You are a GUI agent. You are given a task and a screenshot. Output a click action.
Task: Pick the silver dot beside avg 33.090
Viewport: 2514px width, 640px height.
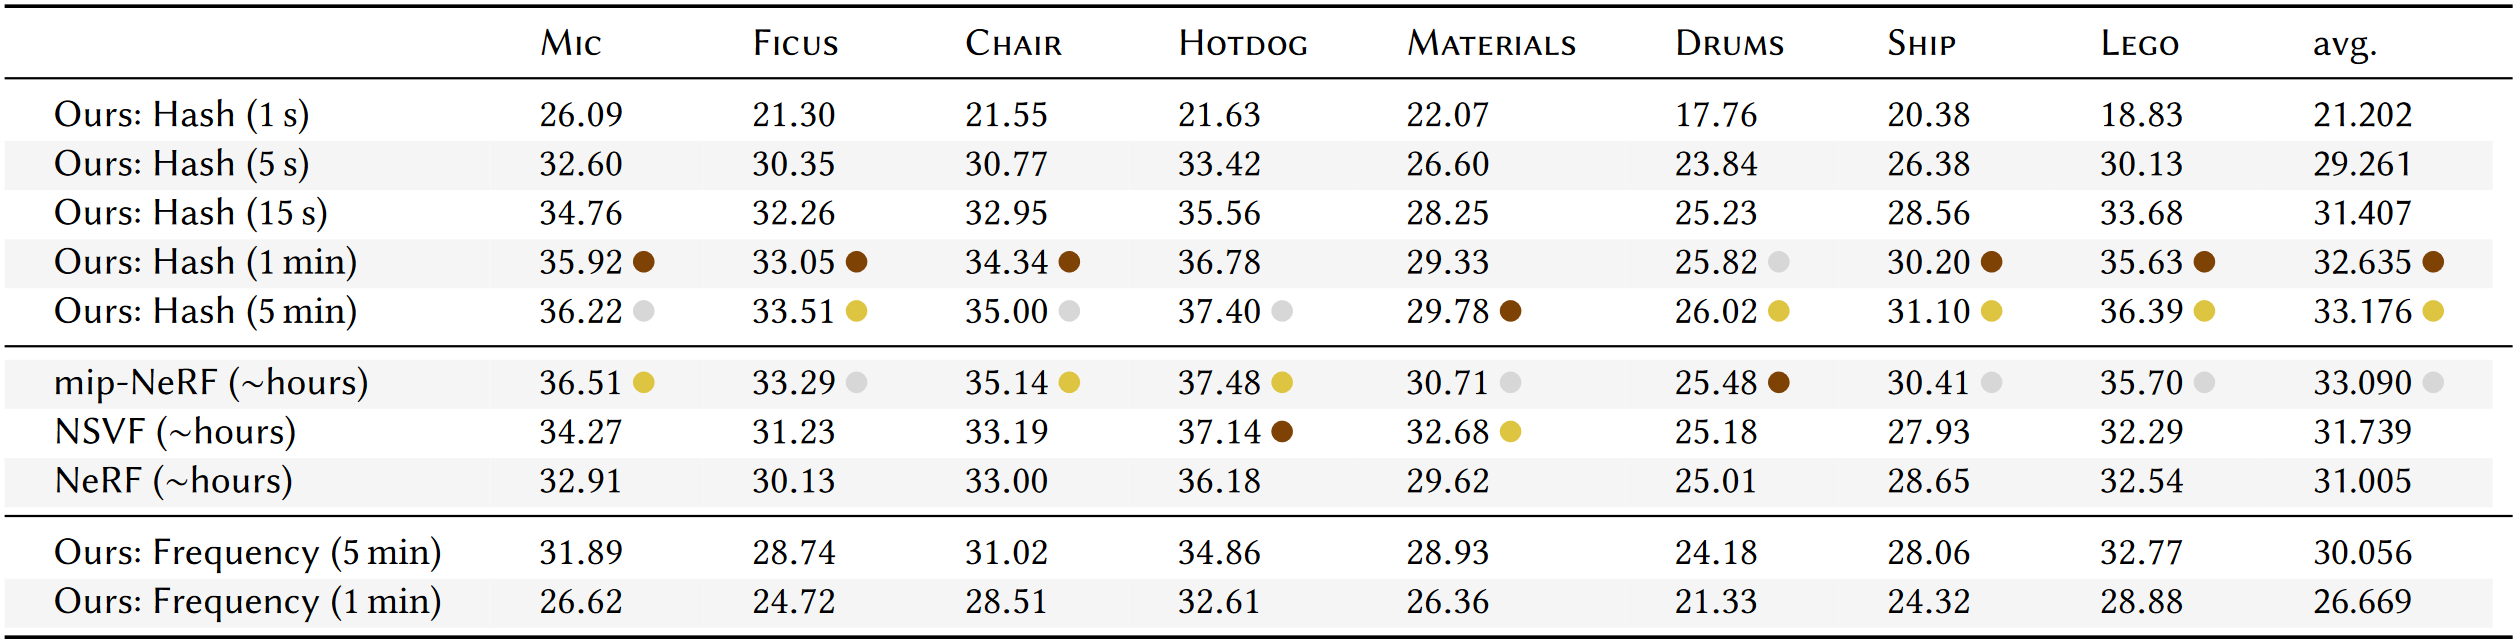tap(2433, 382)
